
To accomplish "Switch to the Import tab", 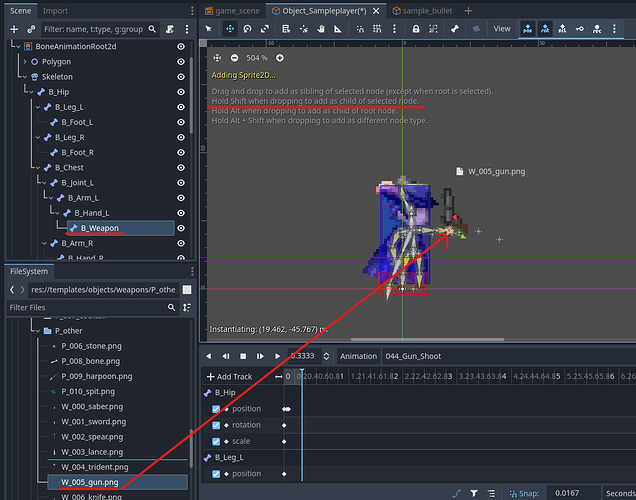I will (55, 10).
